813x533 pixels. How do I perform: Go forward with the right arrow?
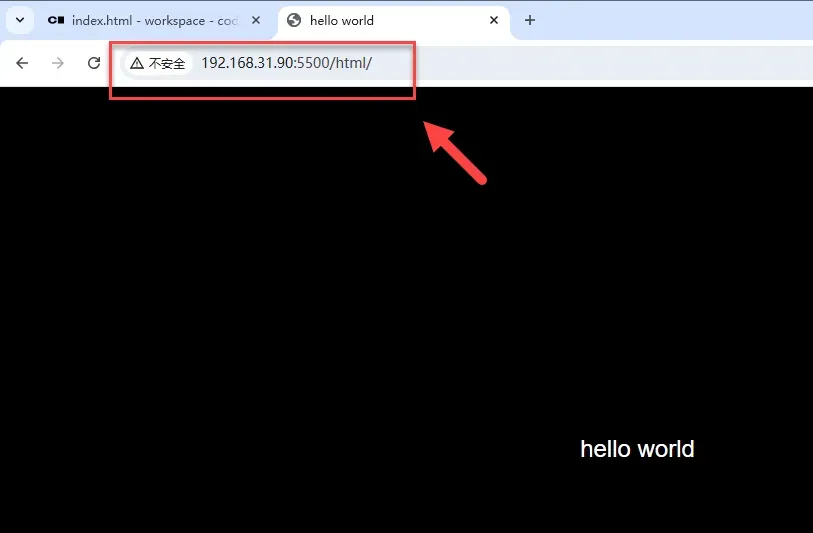coord(58,63)
